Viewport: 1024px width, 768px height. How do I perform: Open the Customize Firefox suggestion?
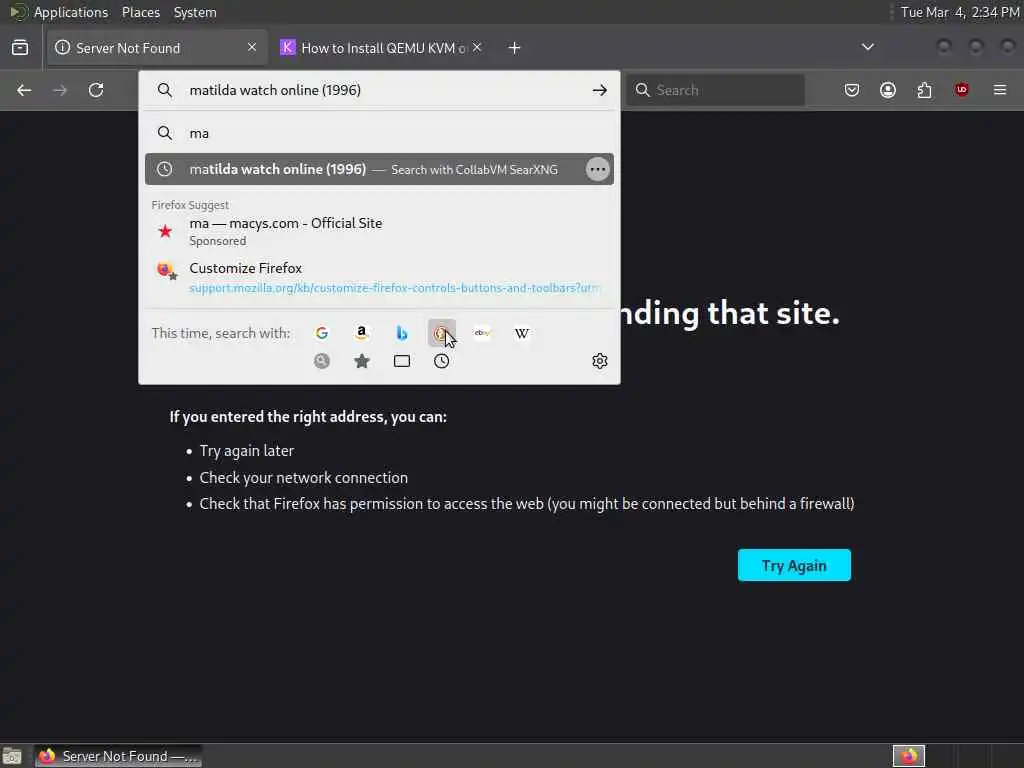coord(379,278)
